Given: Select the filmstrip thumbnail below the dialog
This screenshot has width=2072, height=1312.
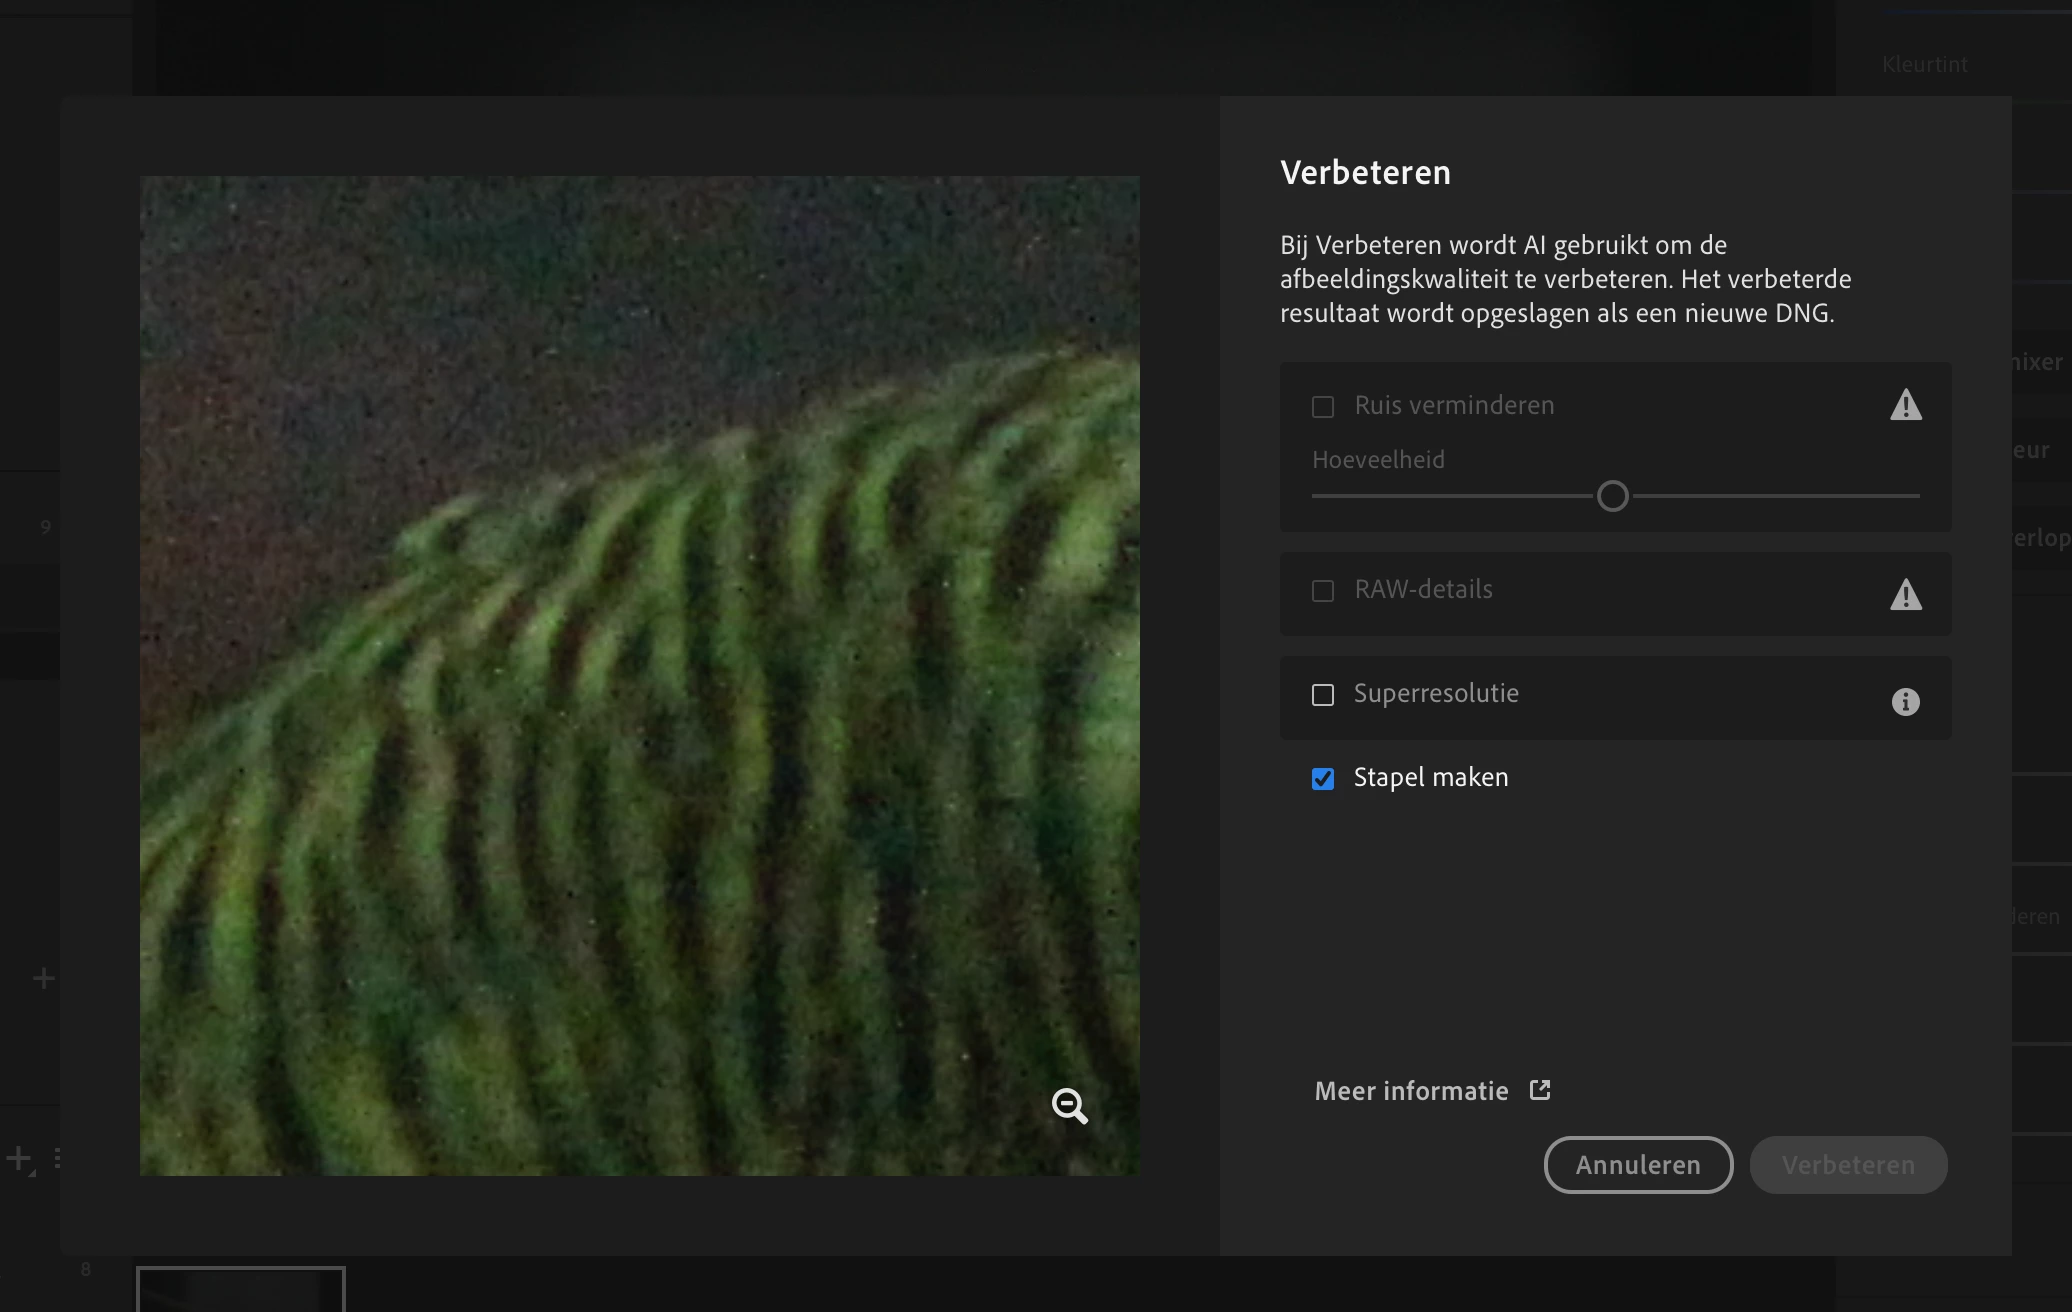Looking at the screenshot, I should point(241,1289).
